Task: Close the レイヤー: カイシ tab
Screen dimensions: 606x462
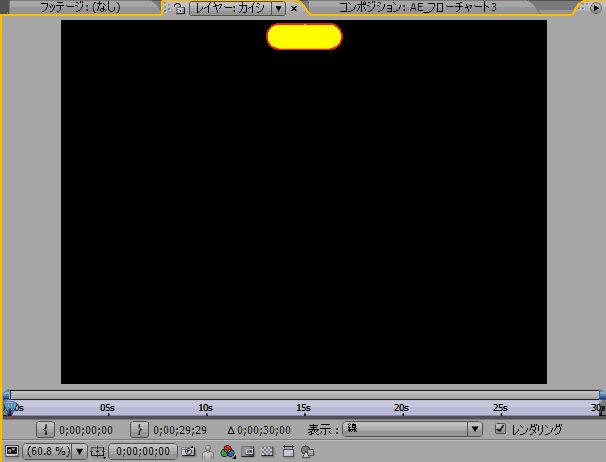Action: 294,8
